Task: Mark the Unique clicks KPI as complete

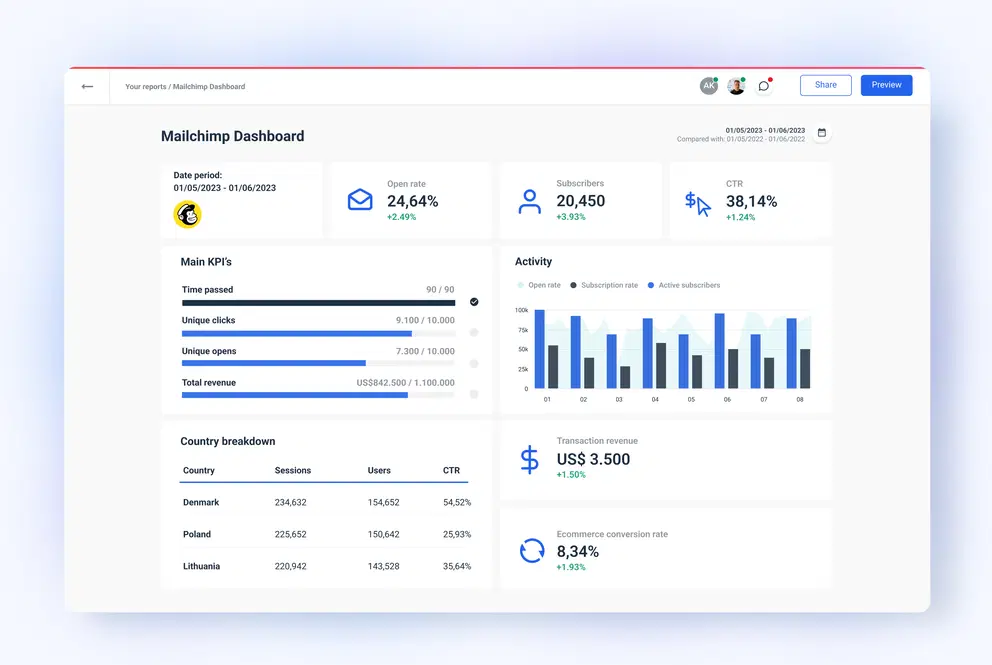Action: click(474, 332)
